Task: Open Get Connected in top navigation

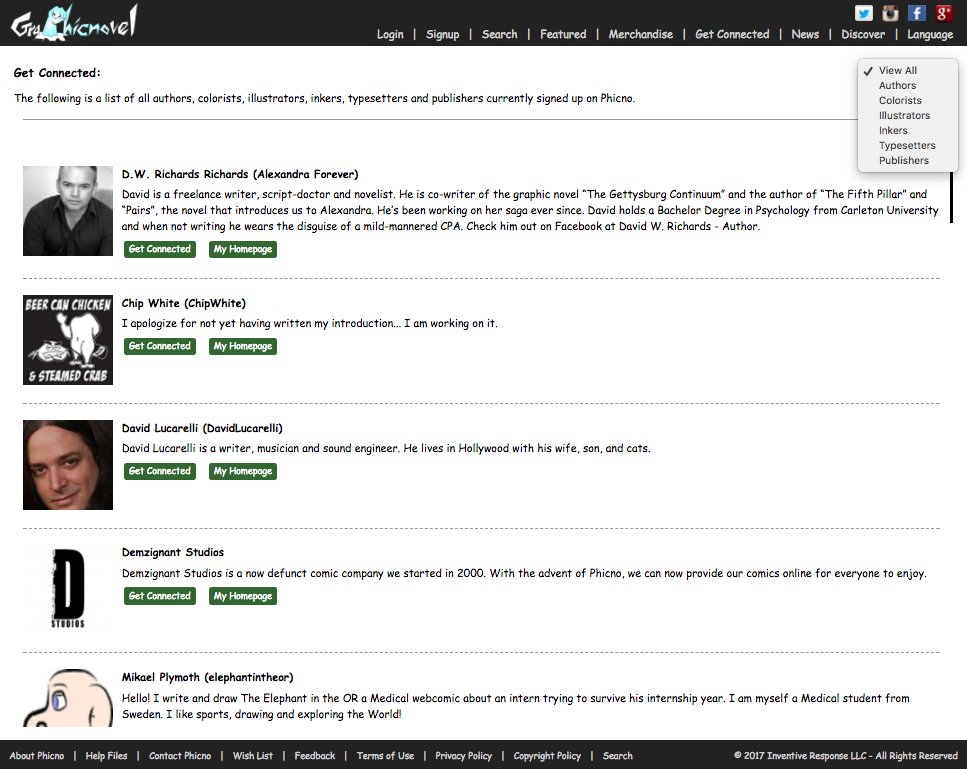Action: 732,35
